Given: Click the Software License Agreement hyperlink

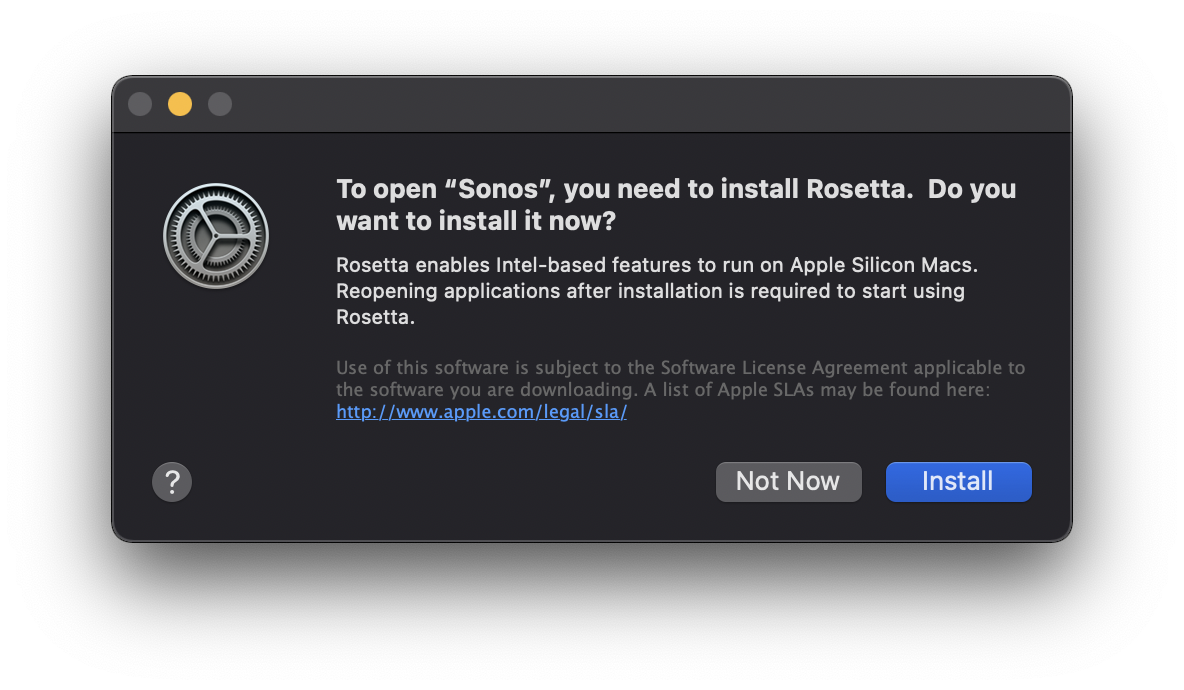Looking at the screenshot, I should [x=481, y=411].
